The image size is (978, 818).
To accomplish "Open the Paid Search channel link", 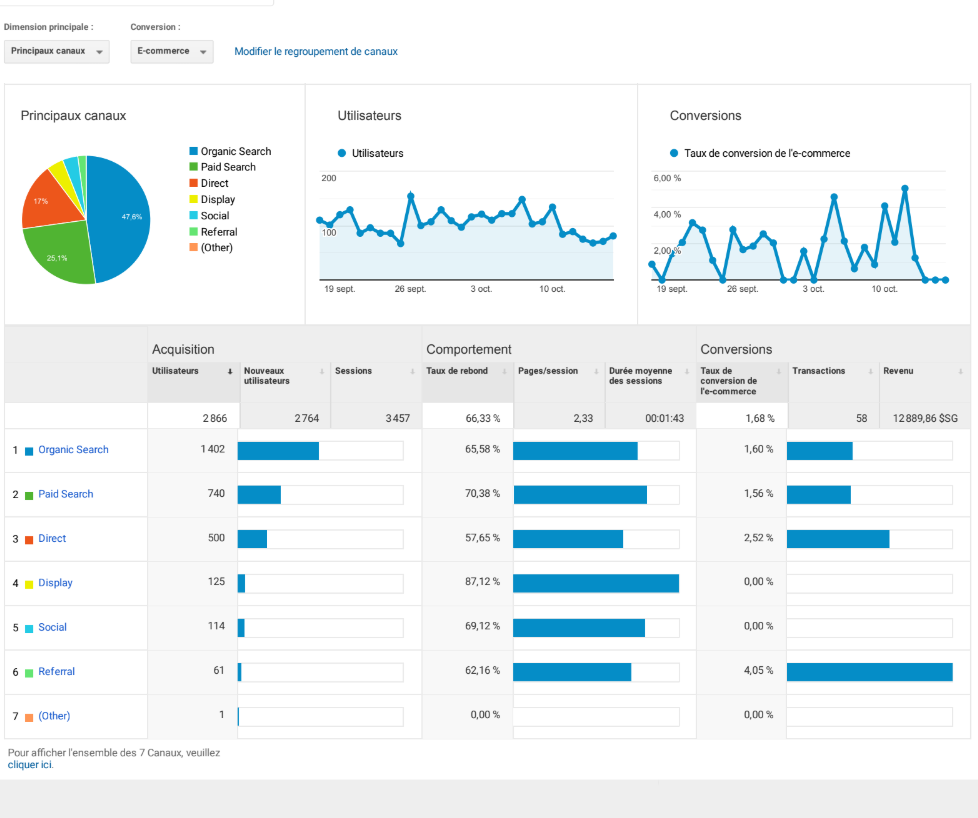I will [x=66, y=494].
